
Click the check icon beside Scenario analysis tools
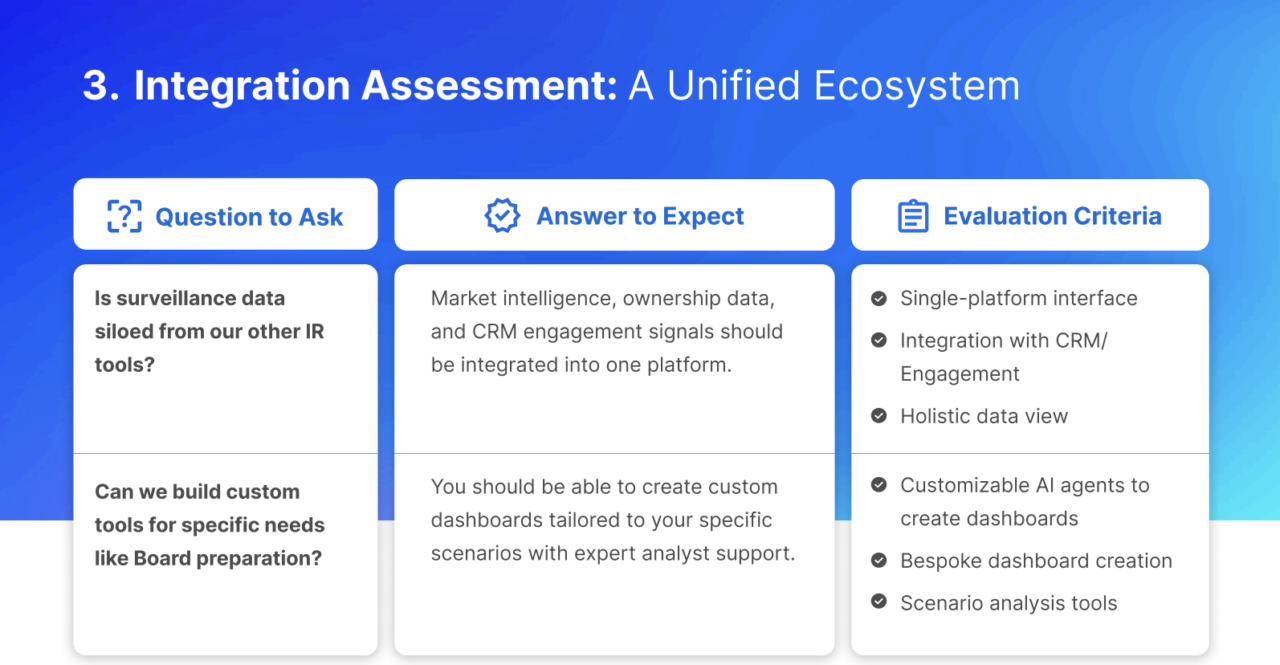pyautogui.click(x=879, y=602)
